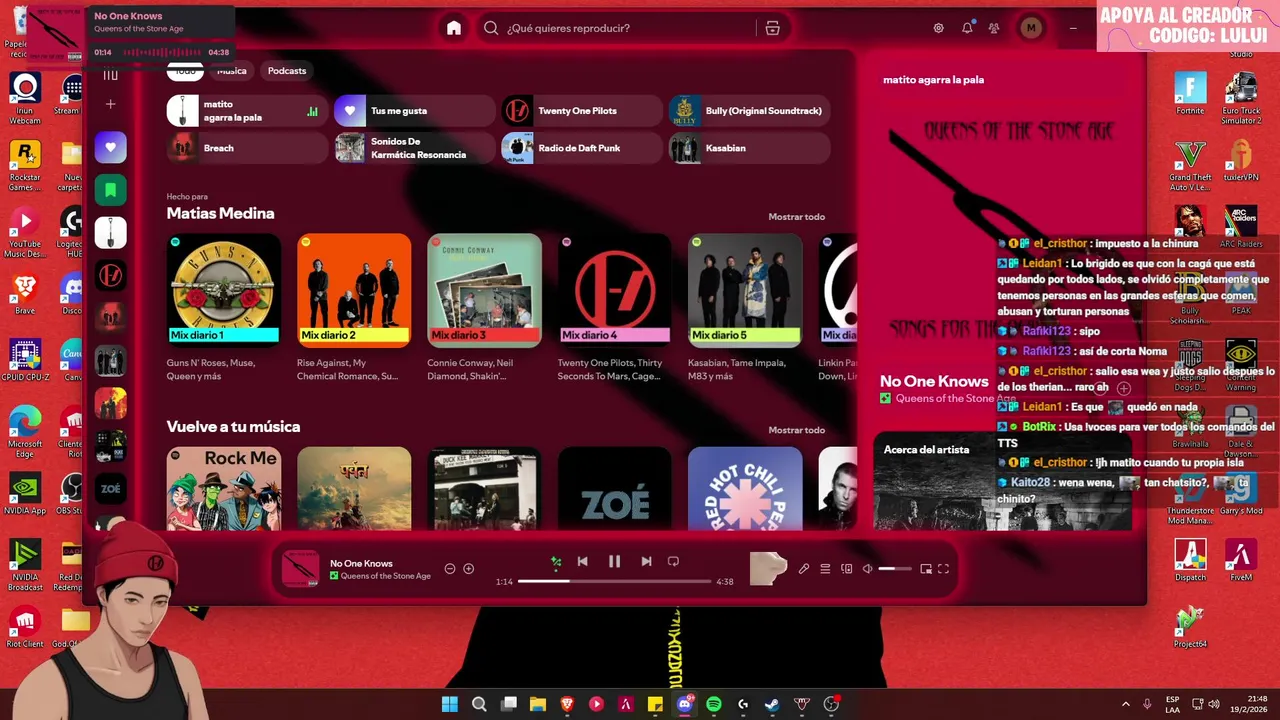The width and height of the screenshot is (1280, 720).
Task: Click the minus icon next to song title
Action: click(x=450, y=569)
